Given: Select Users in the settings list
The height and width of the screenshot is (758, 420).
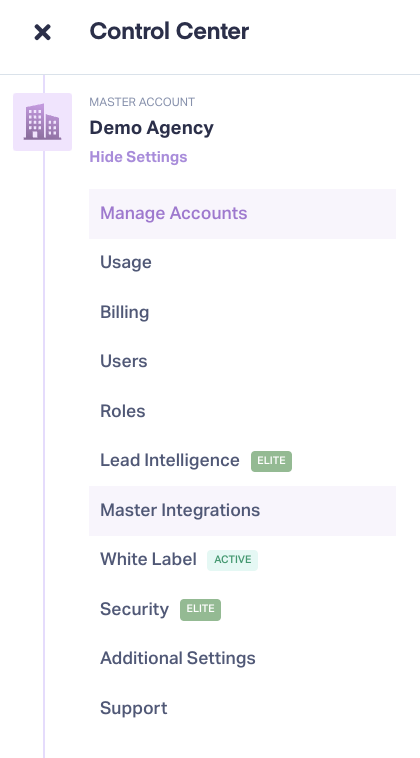Looking at the screenshot, I should click(243, 361).
